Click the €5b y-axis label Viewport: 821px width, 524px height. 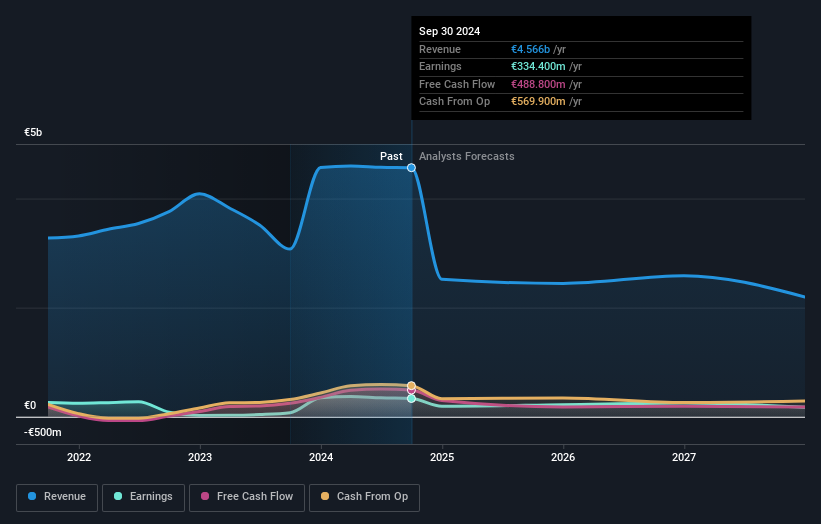coord(33,132)
